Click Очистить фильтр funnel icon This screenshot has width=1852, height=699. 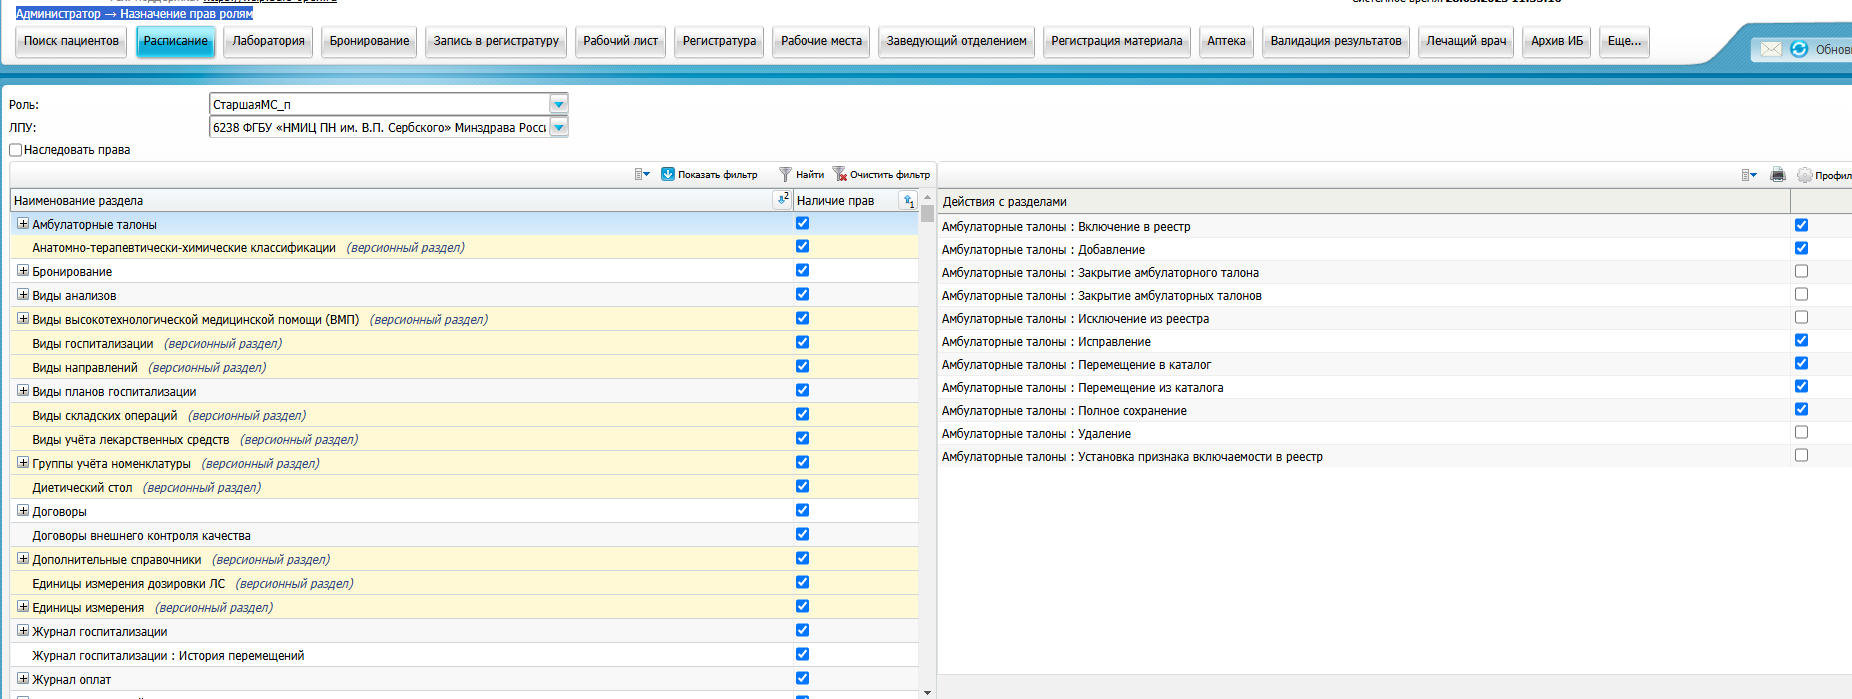pyautogui.click(x=840, y=175)
